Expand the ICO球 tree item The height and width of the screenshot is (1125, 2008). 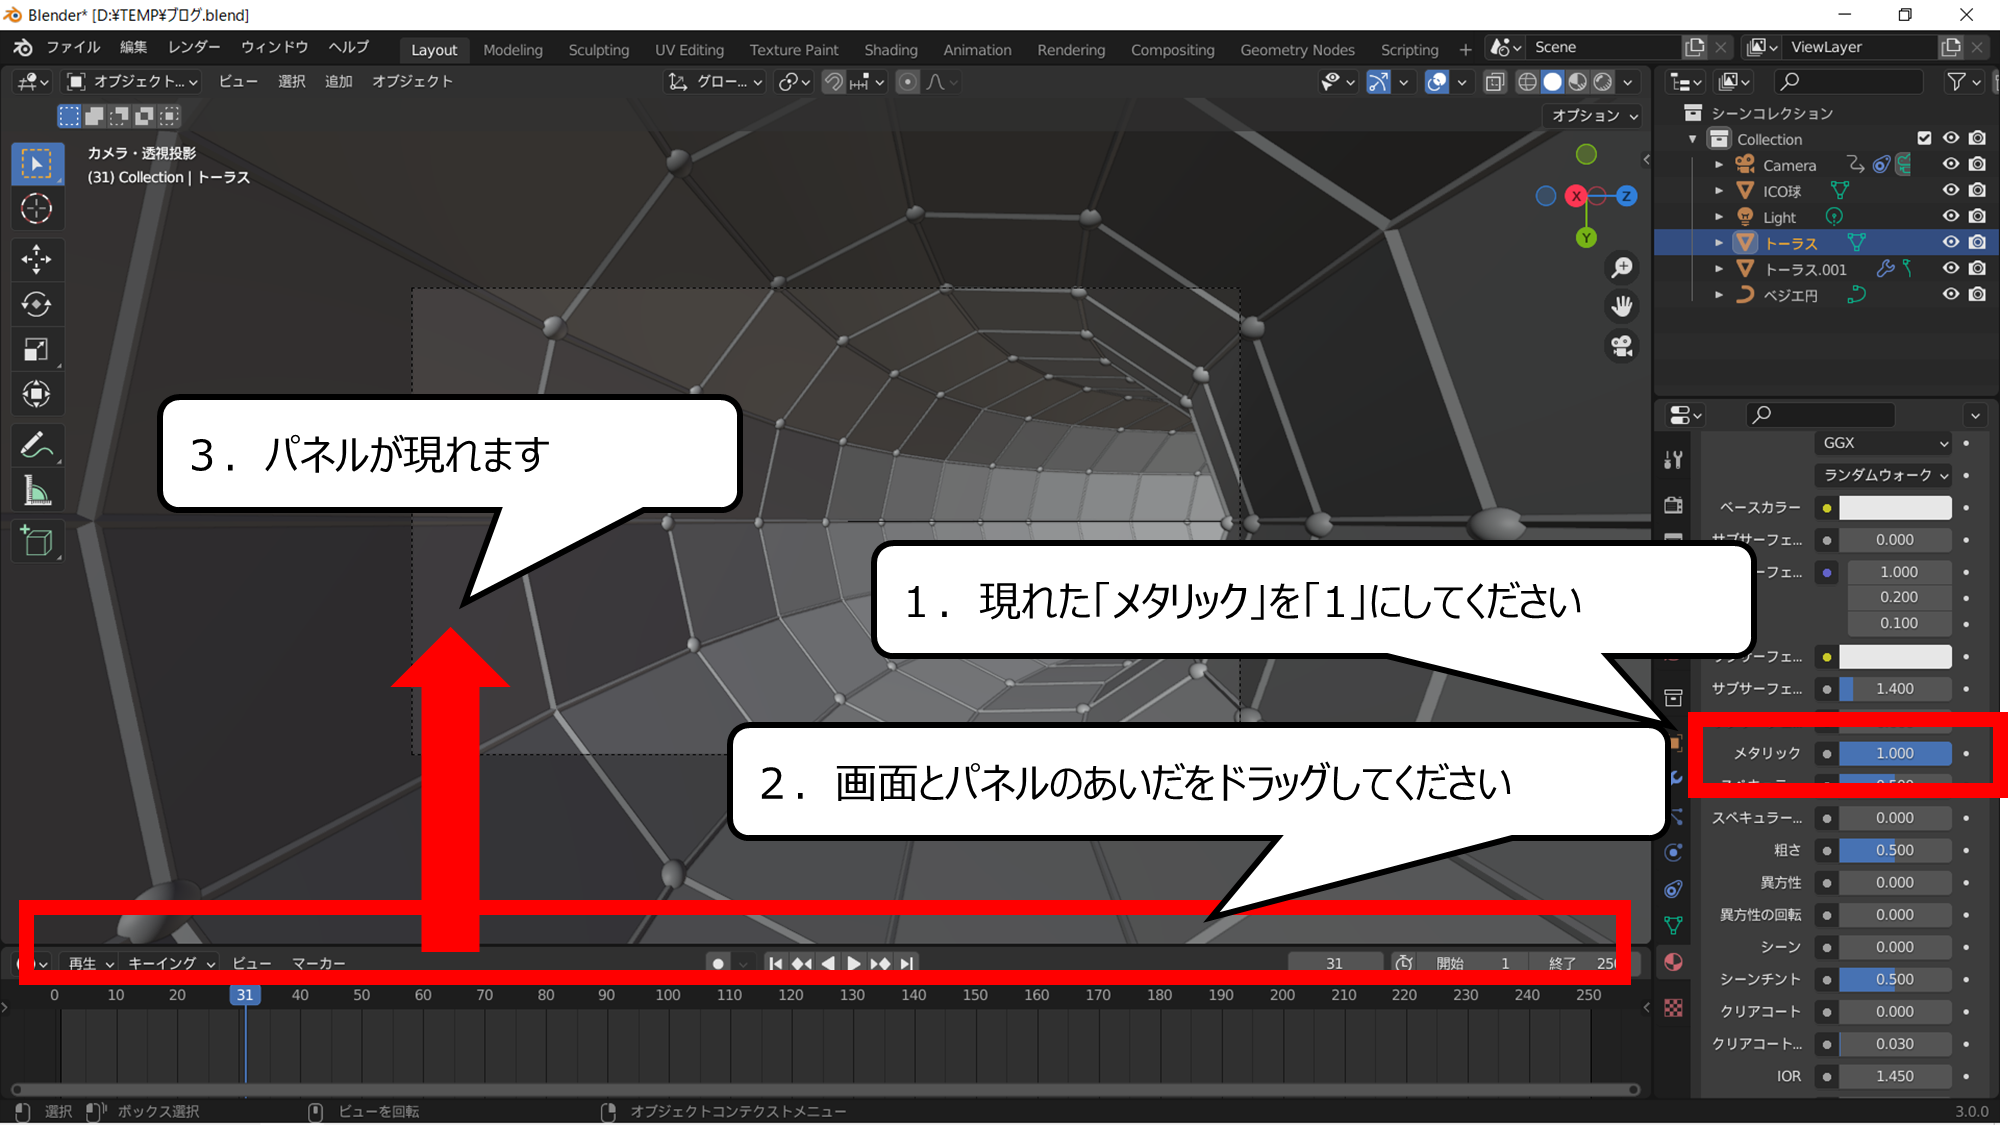coord(1719,191)
